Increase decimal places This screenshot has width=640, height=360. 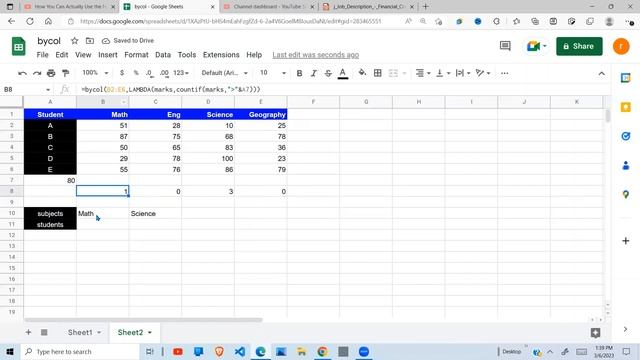pyautogui.click(x=164, y=73)
